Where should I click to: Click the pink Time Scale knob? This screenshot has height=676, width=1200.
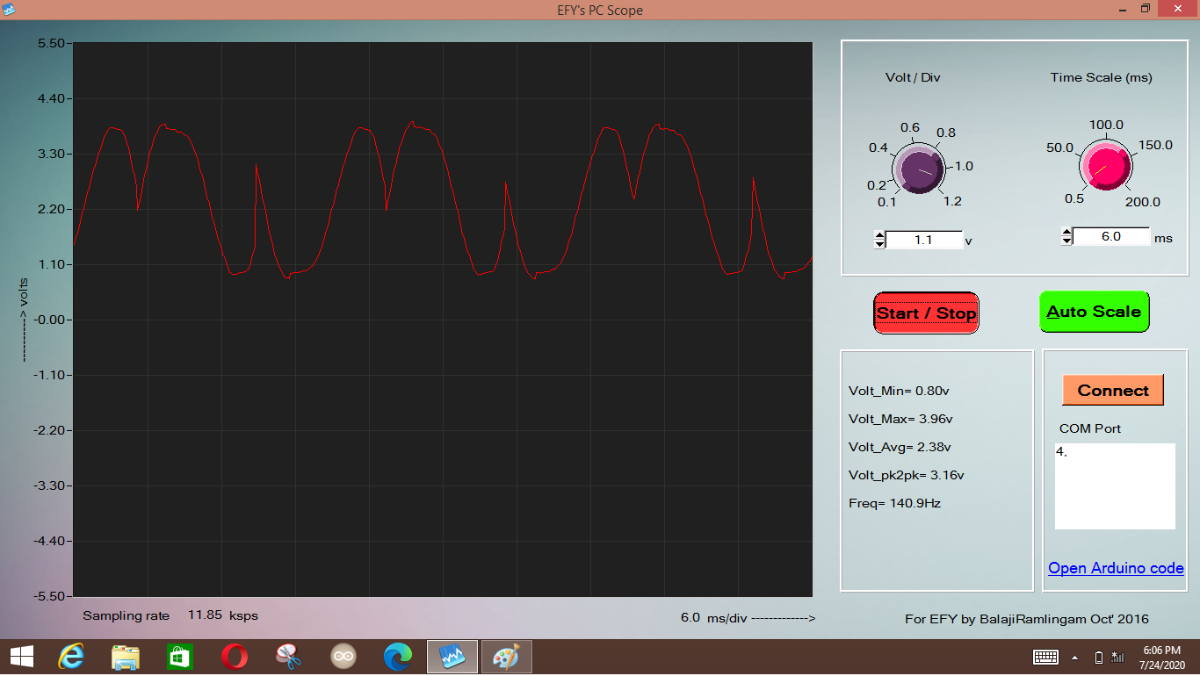tap(1105, 166)
